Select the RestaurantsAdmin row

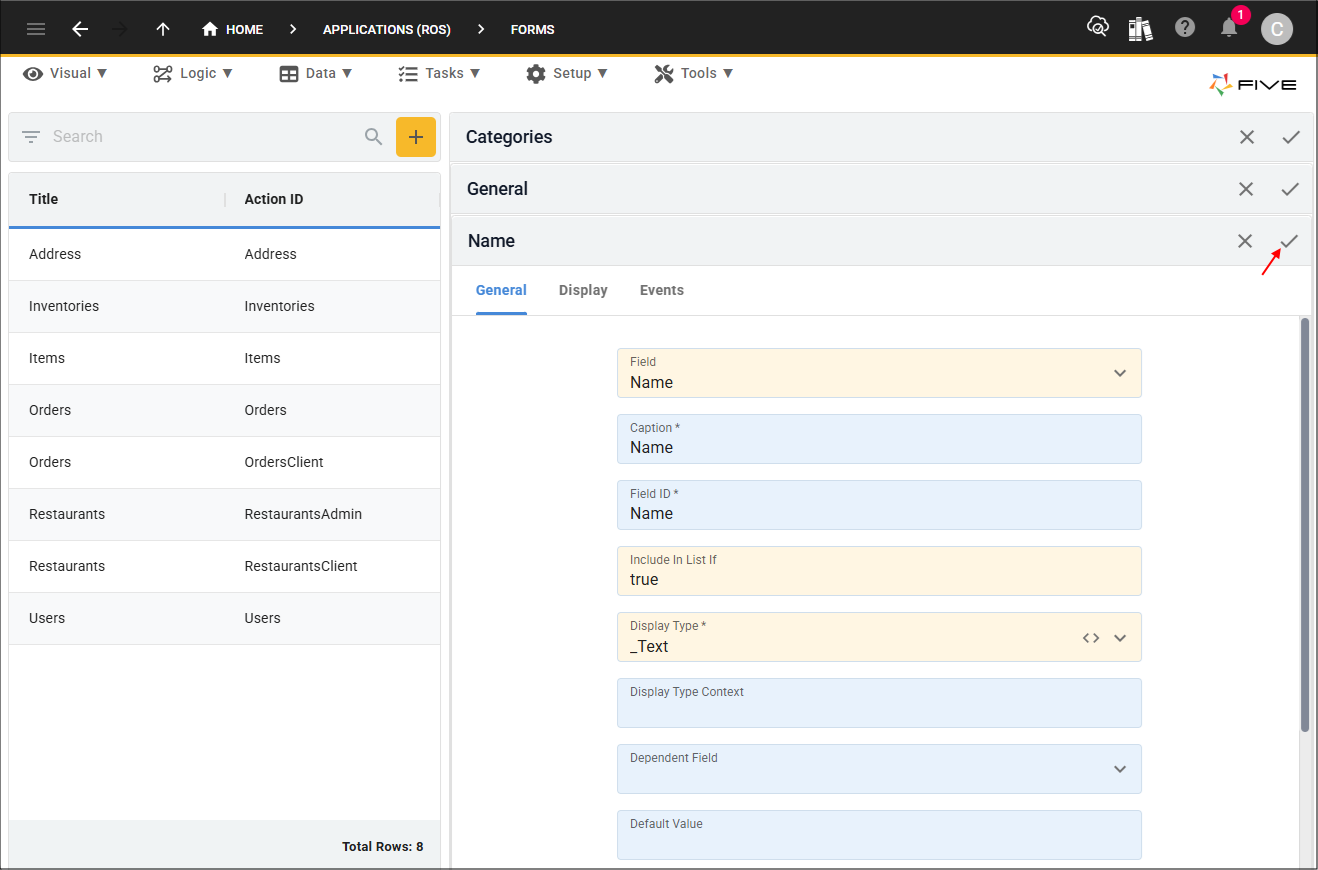pos(224,514)
